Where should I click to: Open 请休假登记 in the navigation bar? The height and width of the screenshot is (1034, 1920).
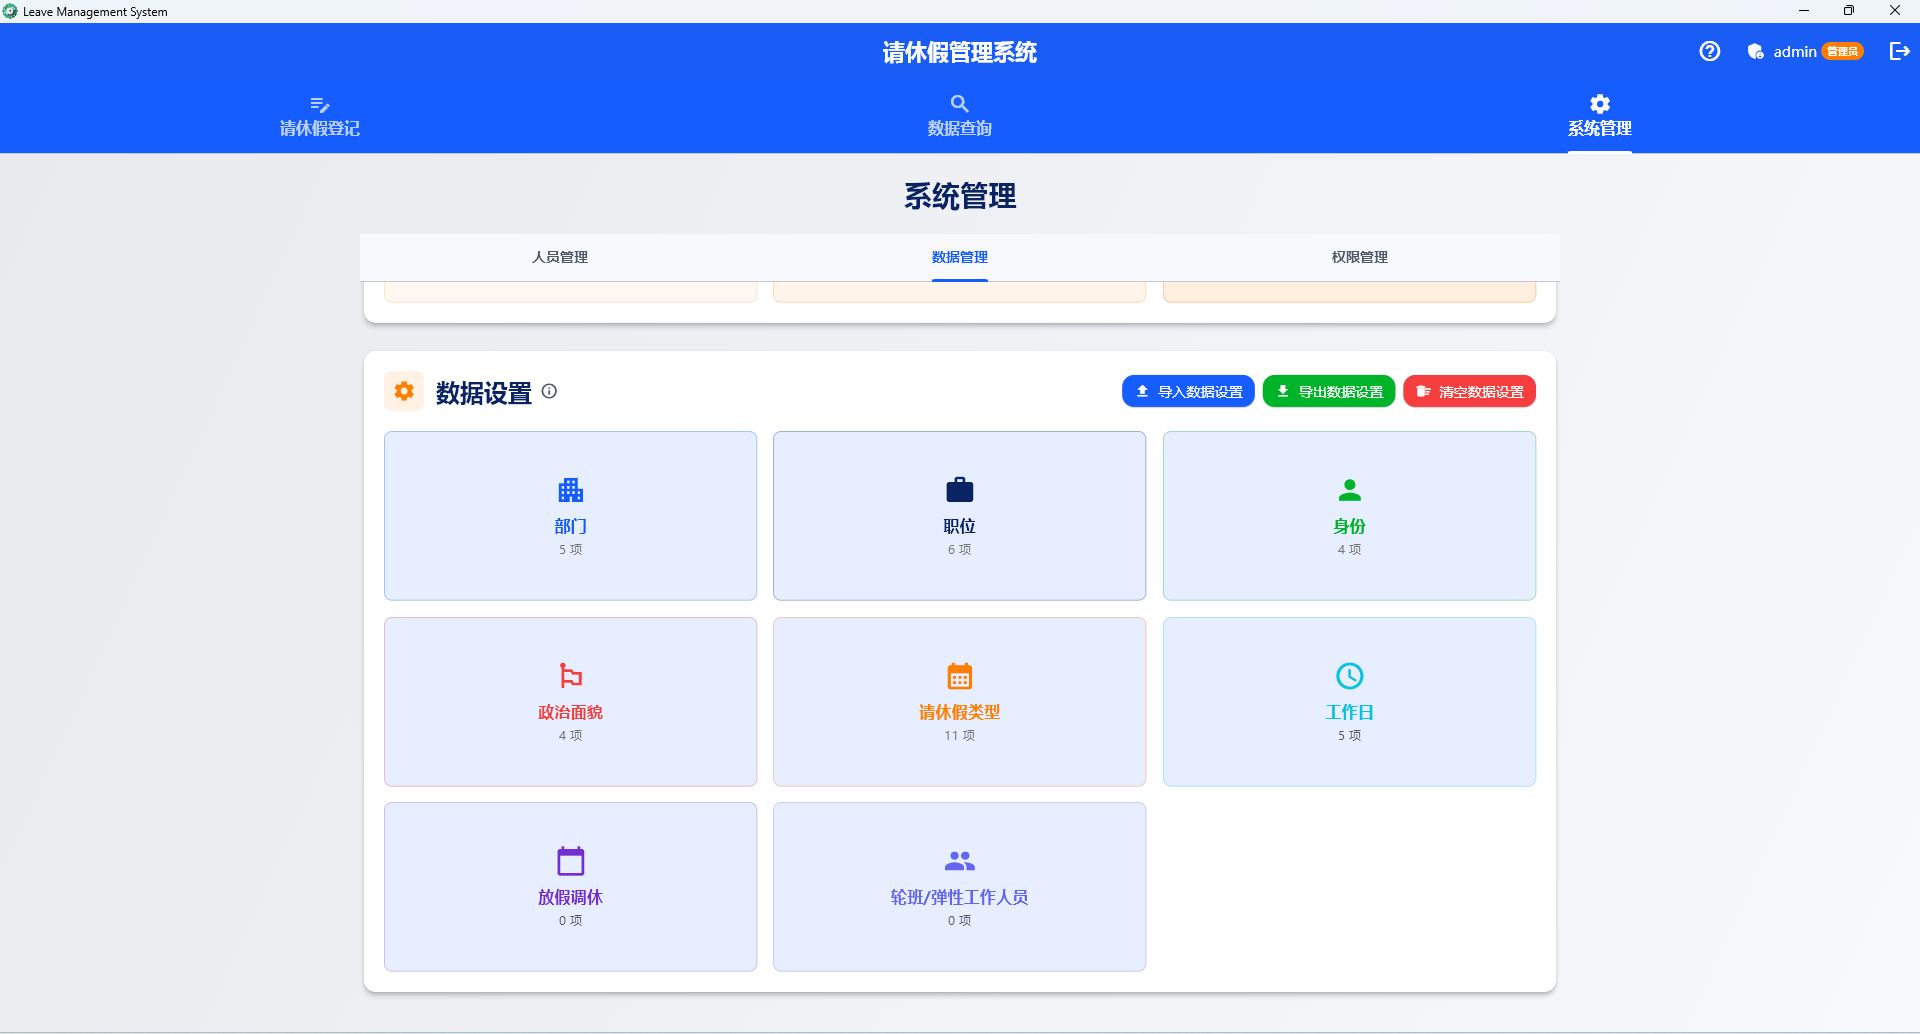tap(319, 117)
